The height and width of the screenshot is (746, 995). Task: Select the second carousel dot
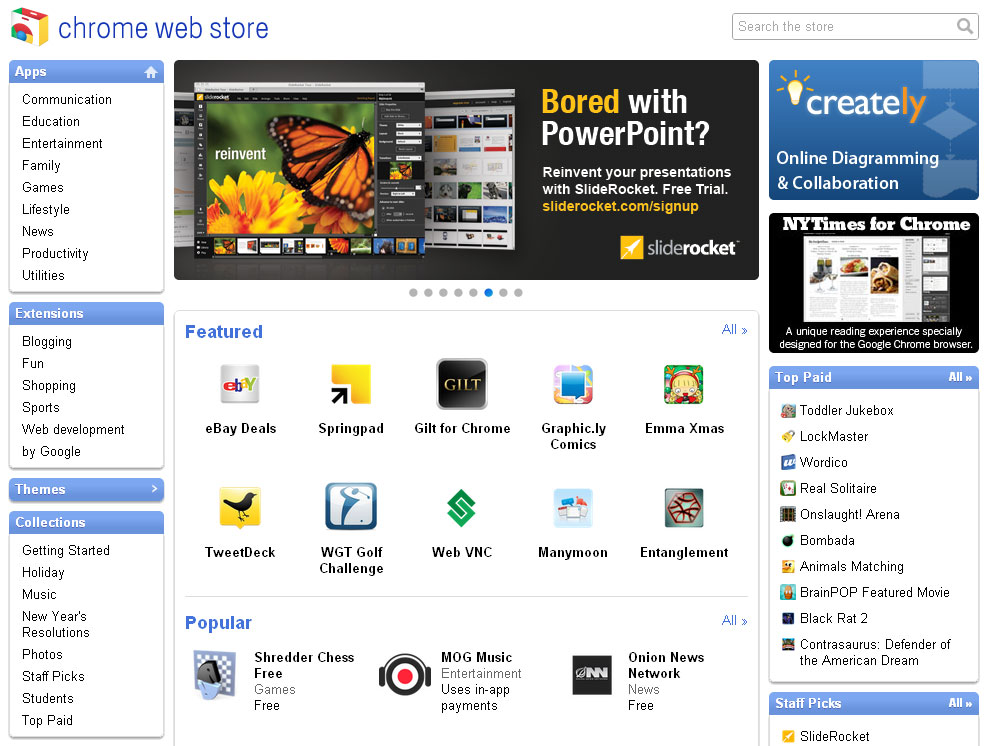pyautogui.click(x=428, y=292)
